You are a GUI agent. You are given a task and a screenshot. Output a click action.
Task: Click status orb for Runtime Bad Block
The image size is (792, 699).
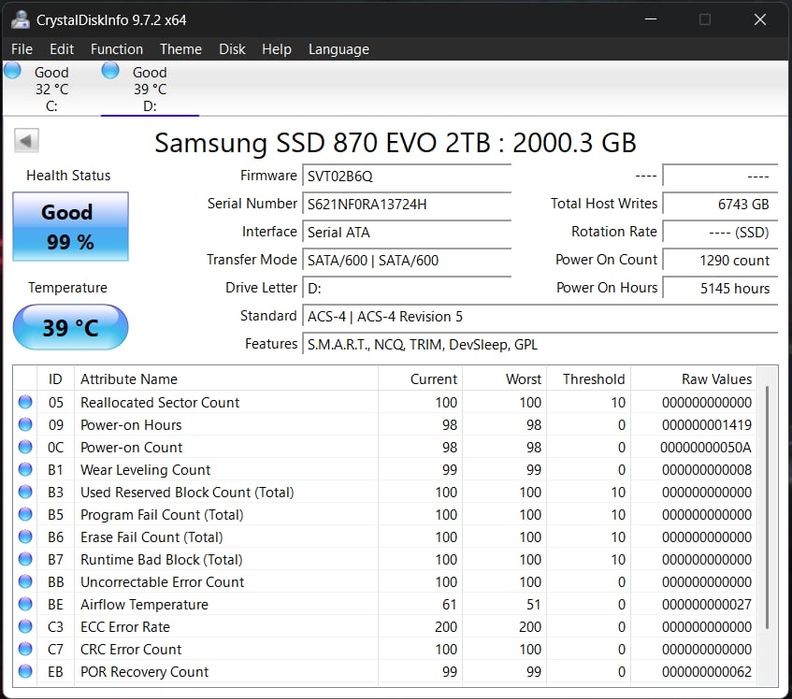click(25, 559)
